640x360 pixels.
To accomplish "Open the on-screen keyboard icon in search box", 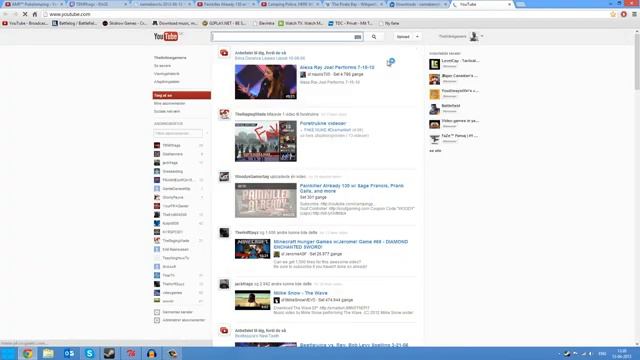I will (x=358, y=37).
